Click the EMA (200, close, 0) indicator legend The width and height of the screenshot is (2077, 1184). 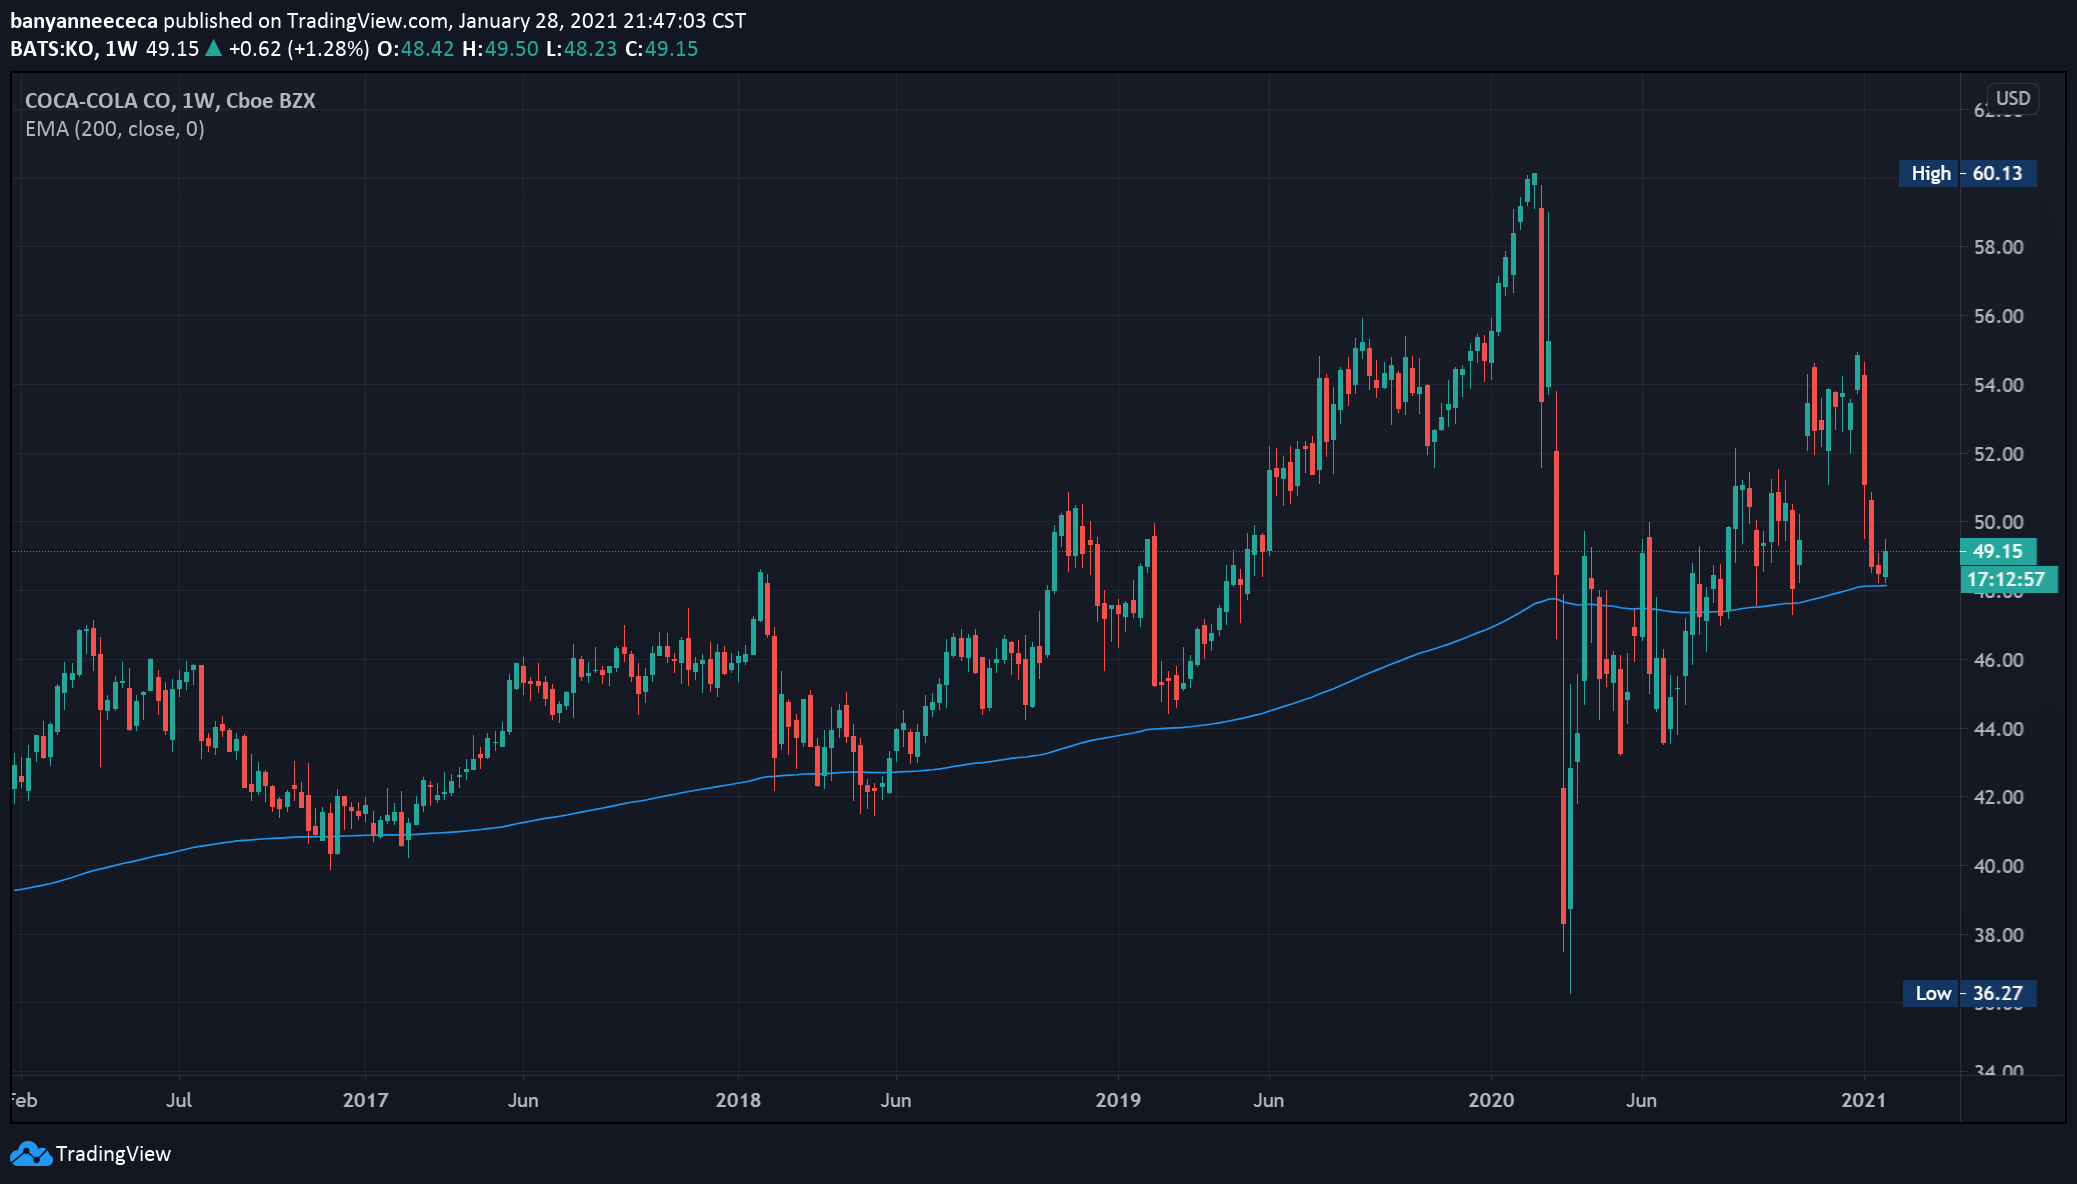(115, 129)
